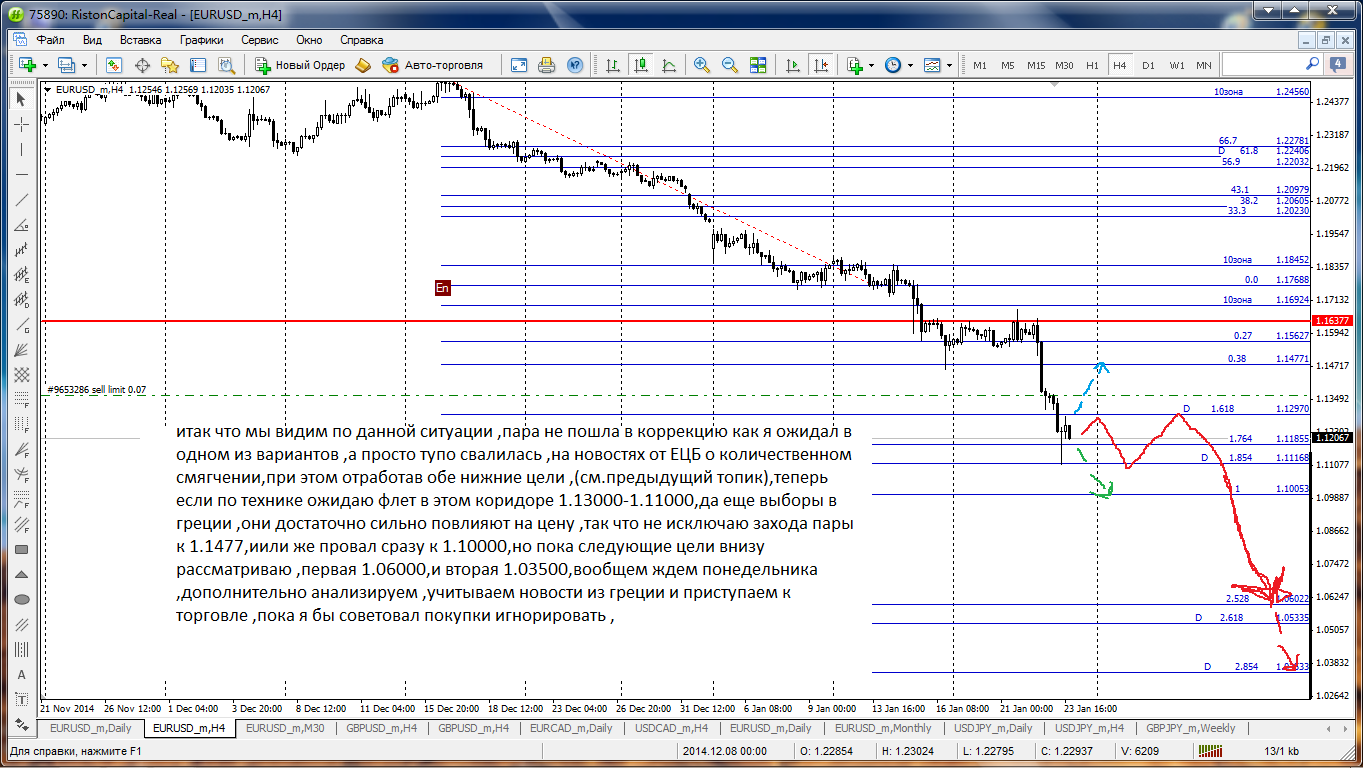The image size is (1363, 768).
Task: Click the Print chart icon
Action: 547,65
